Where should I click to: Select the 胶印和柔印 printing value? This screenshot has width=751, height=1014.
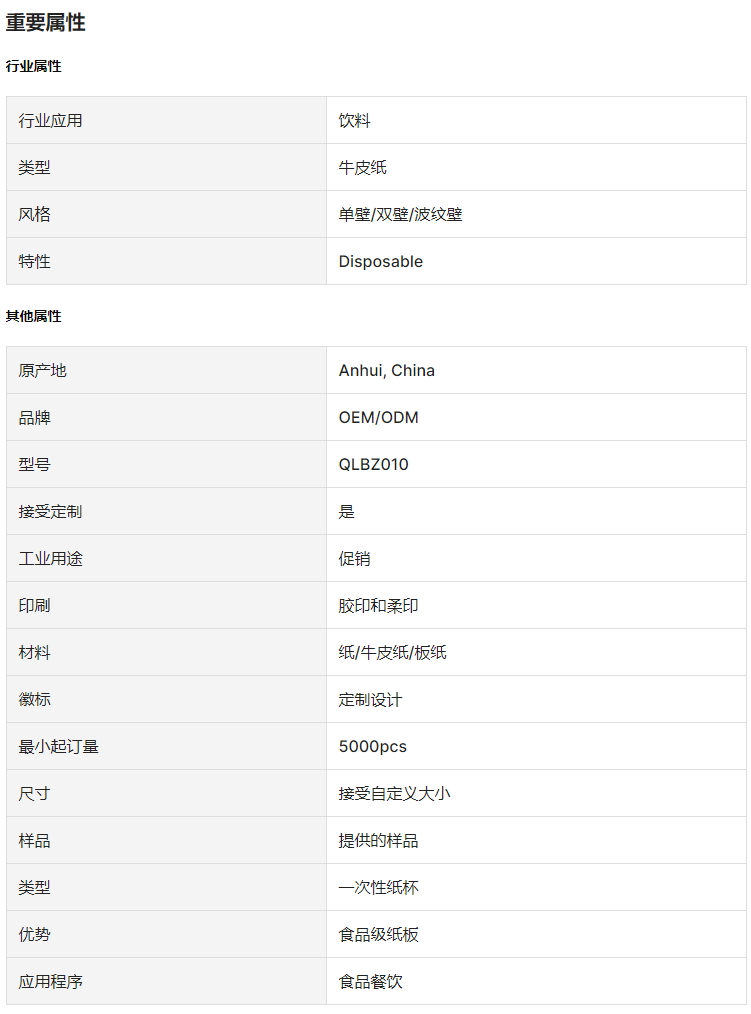pos(378,606)
